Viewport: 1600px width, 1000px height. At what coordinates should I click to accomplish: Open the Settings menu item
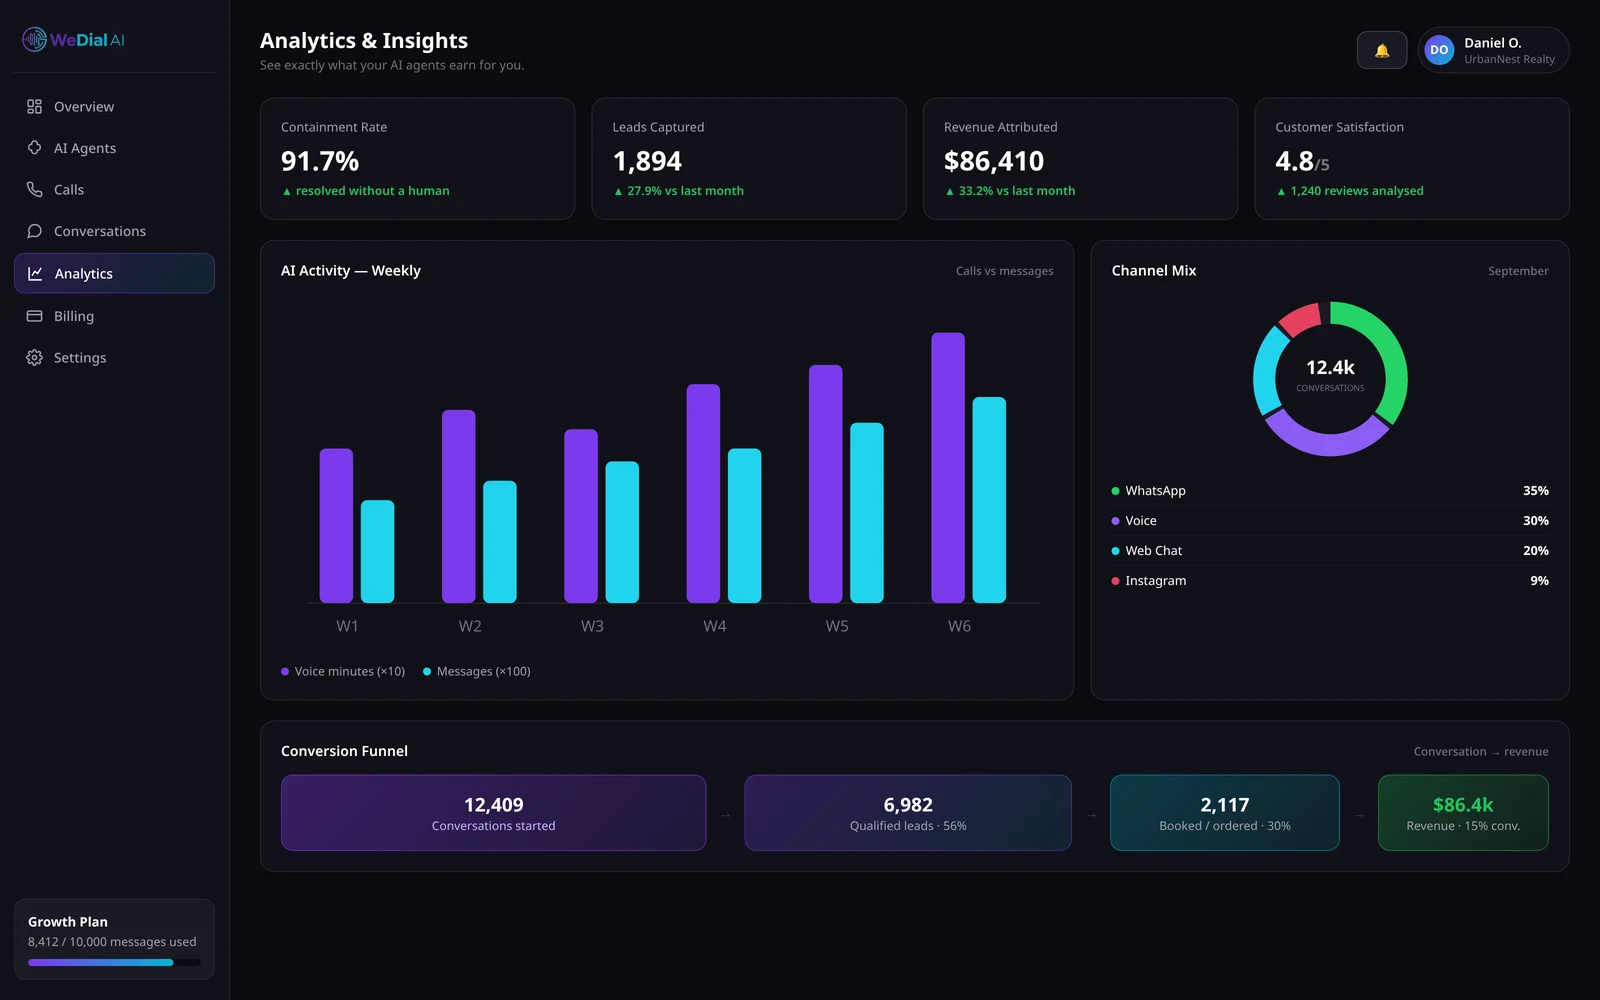click(114, 357)
